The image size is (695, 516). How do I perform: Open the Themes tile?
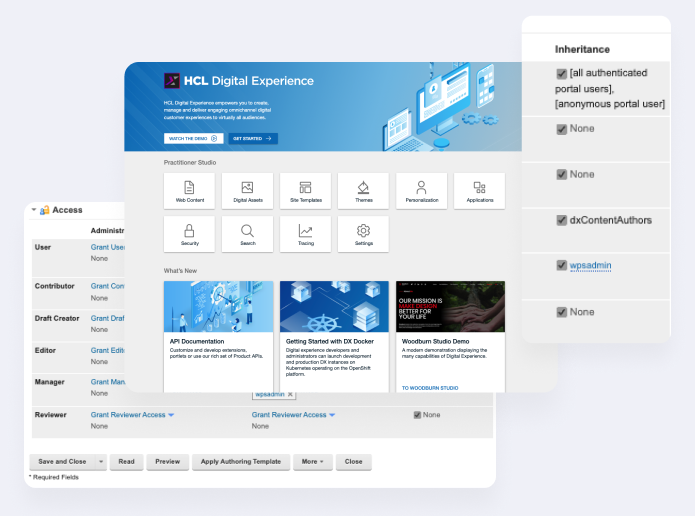pos(363,191)
